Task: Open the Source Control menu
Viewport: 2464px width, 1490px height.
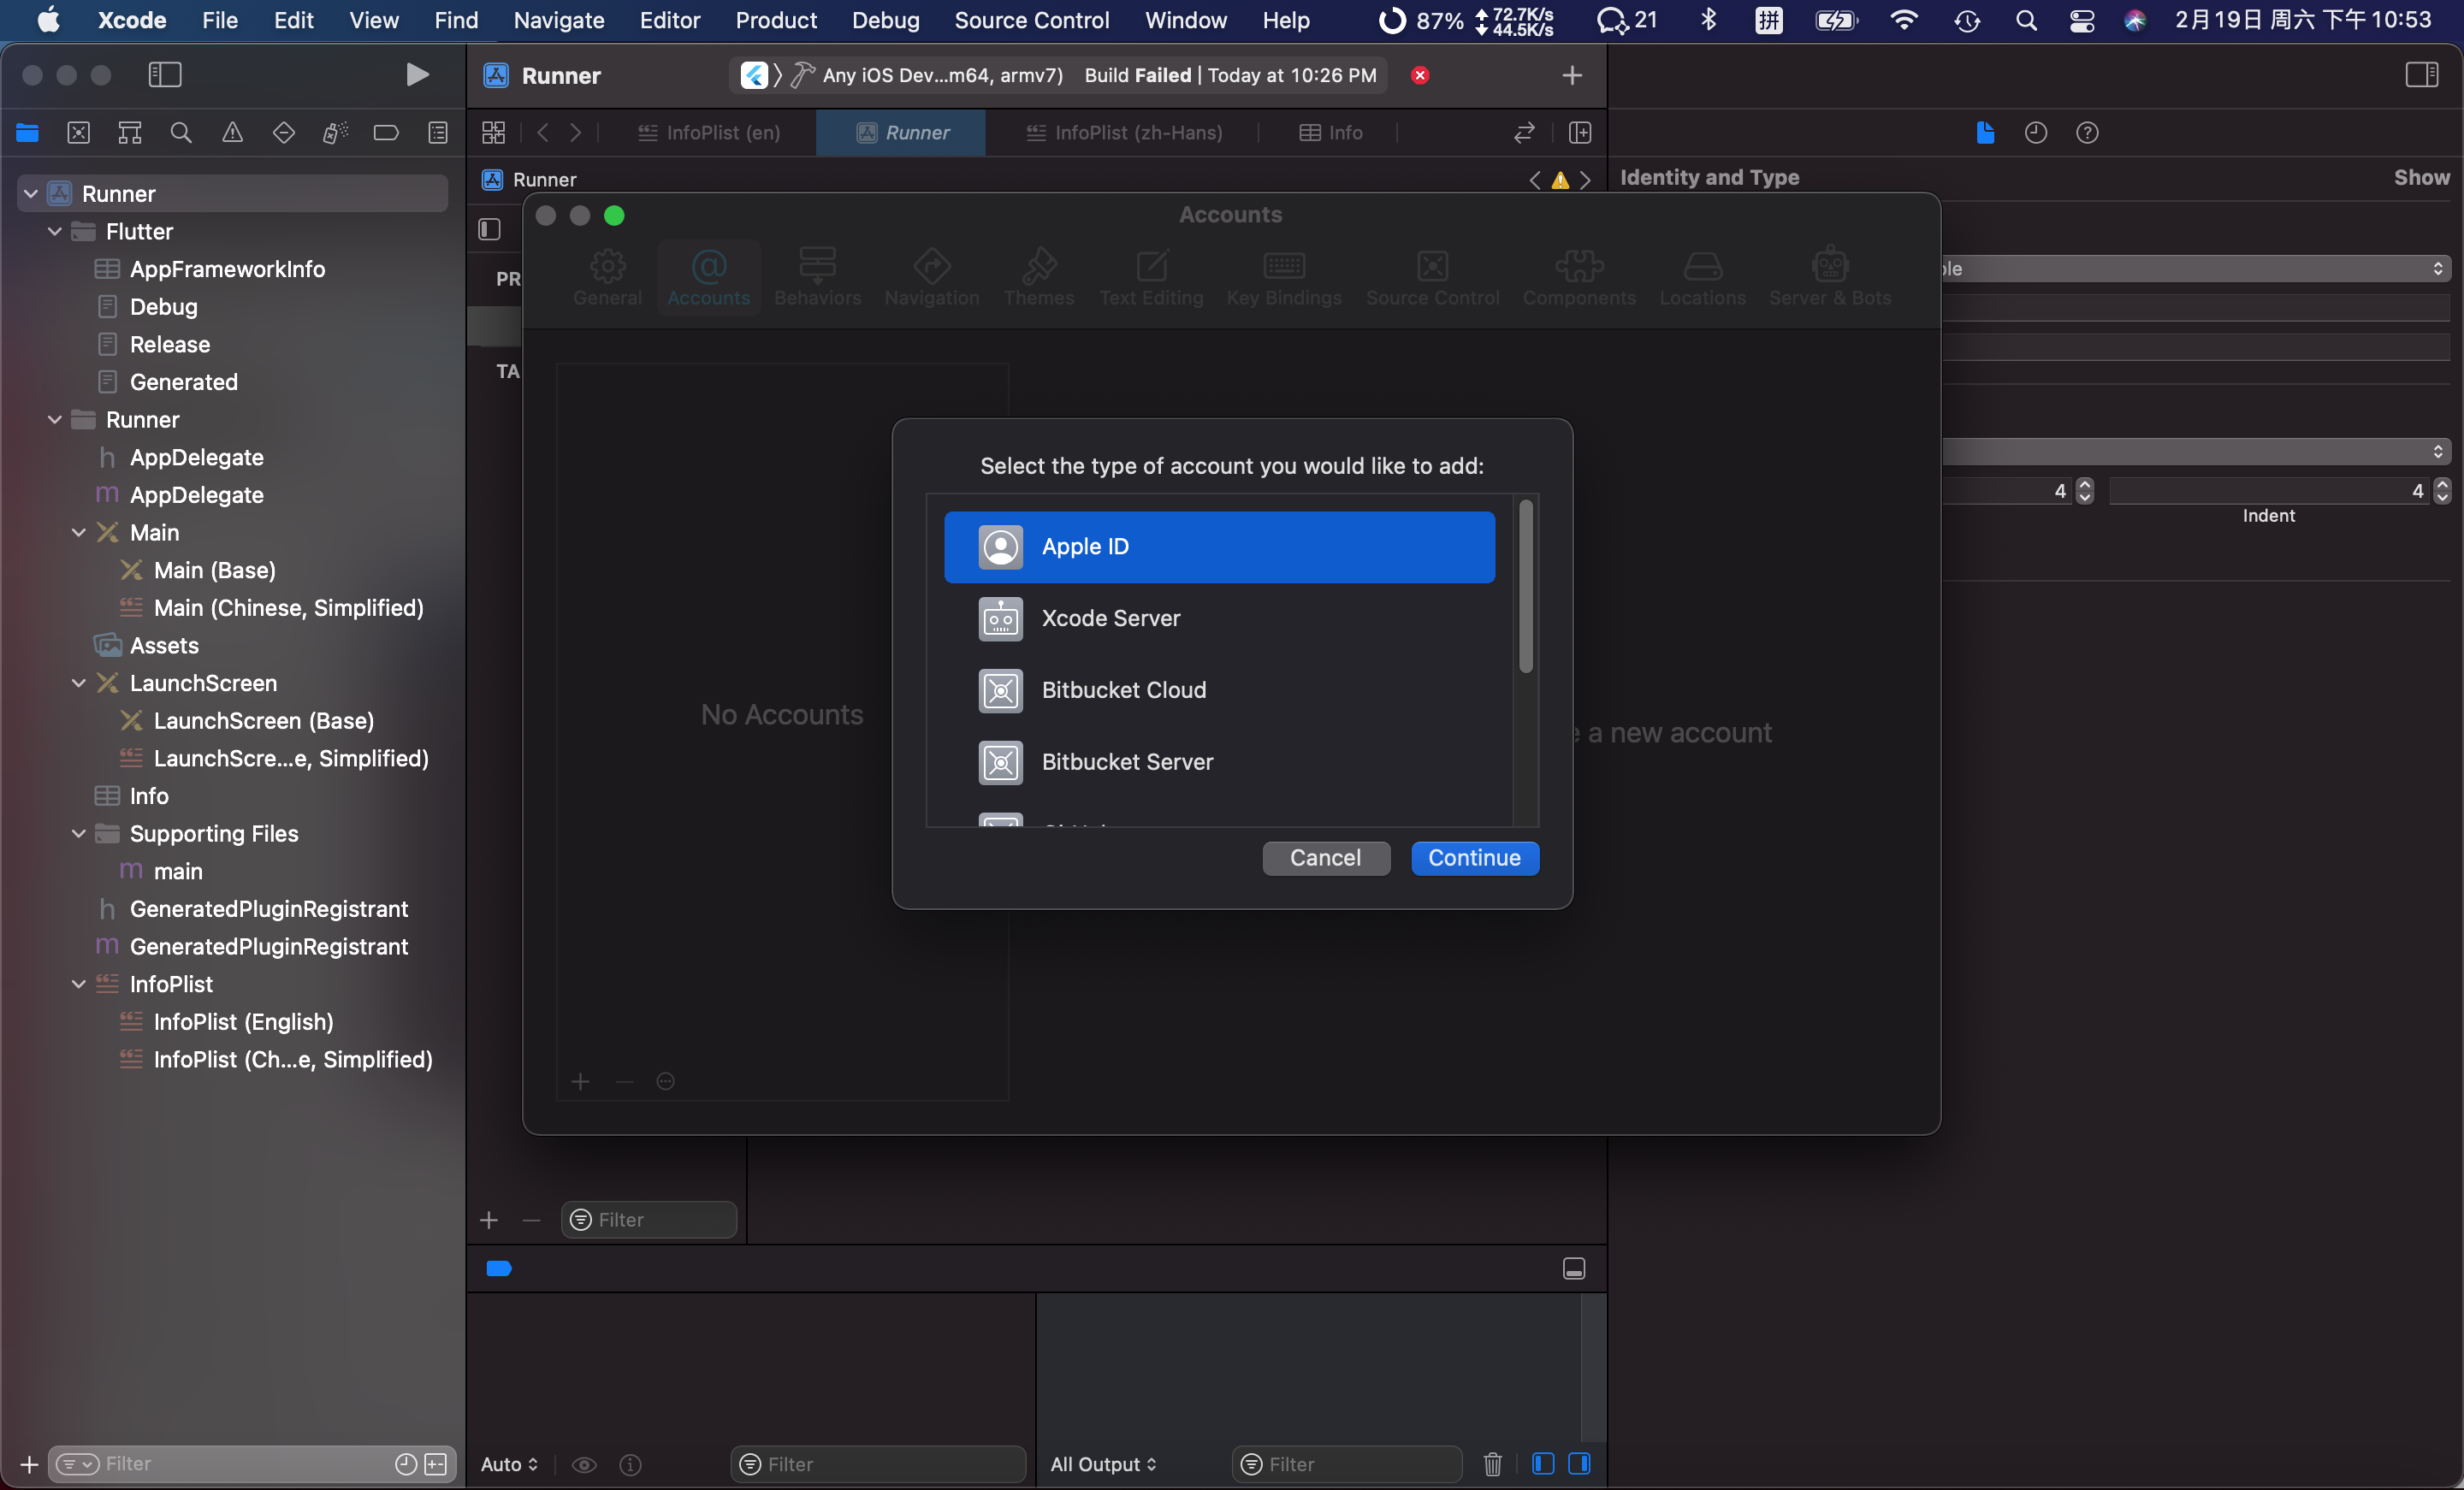Action: 1031,20
